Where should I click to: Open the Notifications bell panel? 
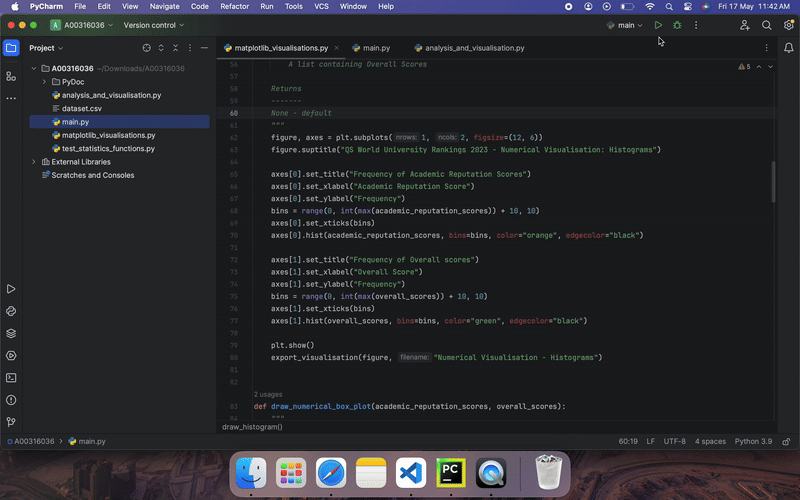click(788, 47)
